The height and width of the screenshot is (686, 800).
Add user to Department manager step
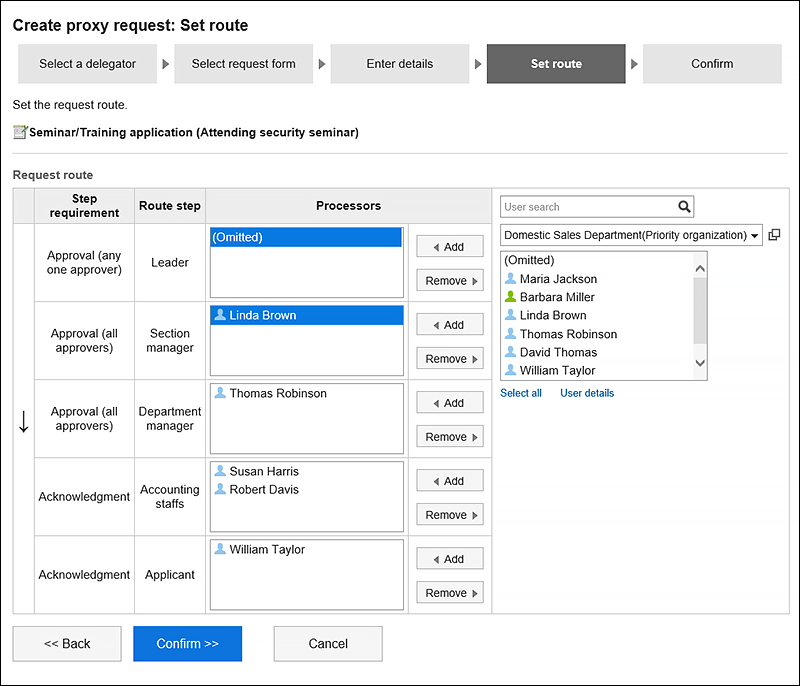pyautogui.click(x=449, y=402)
